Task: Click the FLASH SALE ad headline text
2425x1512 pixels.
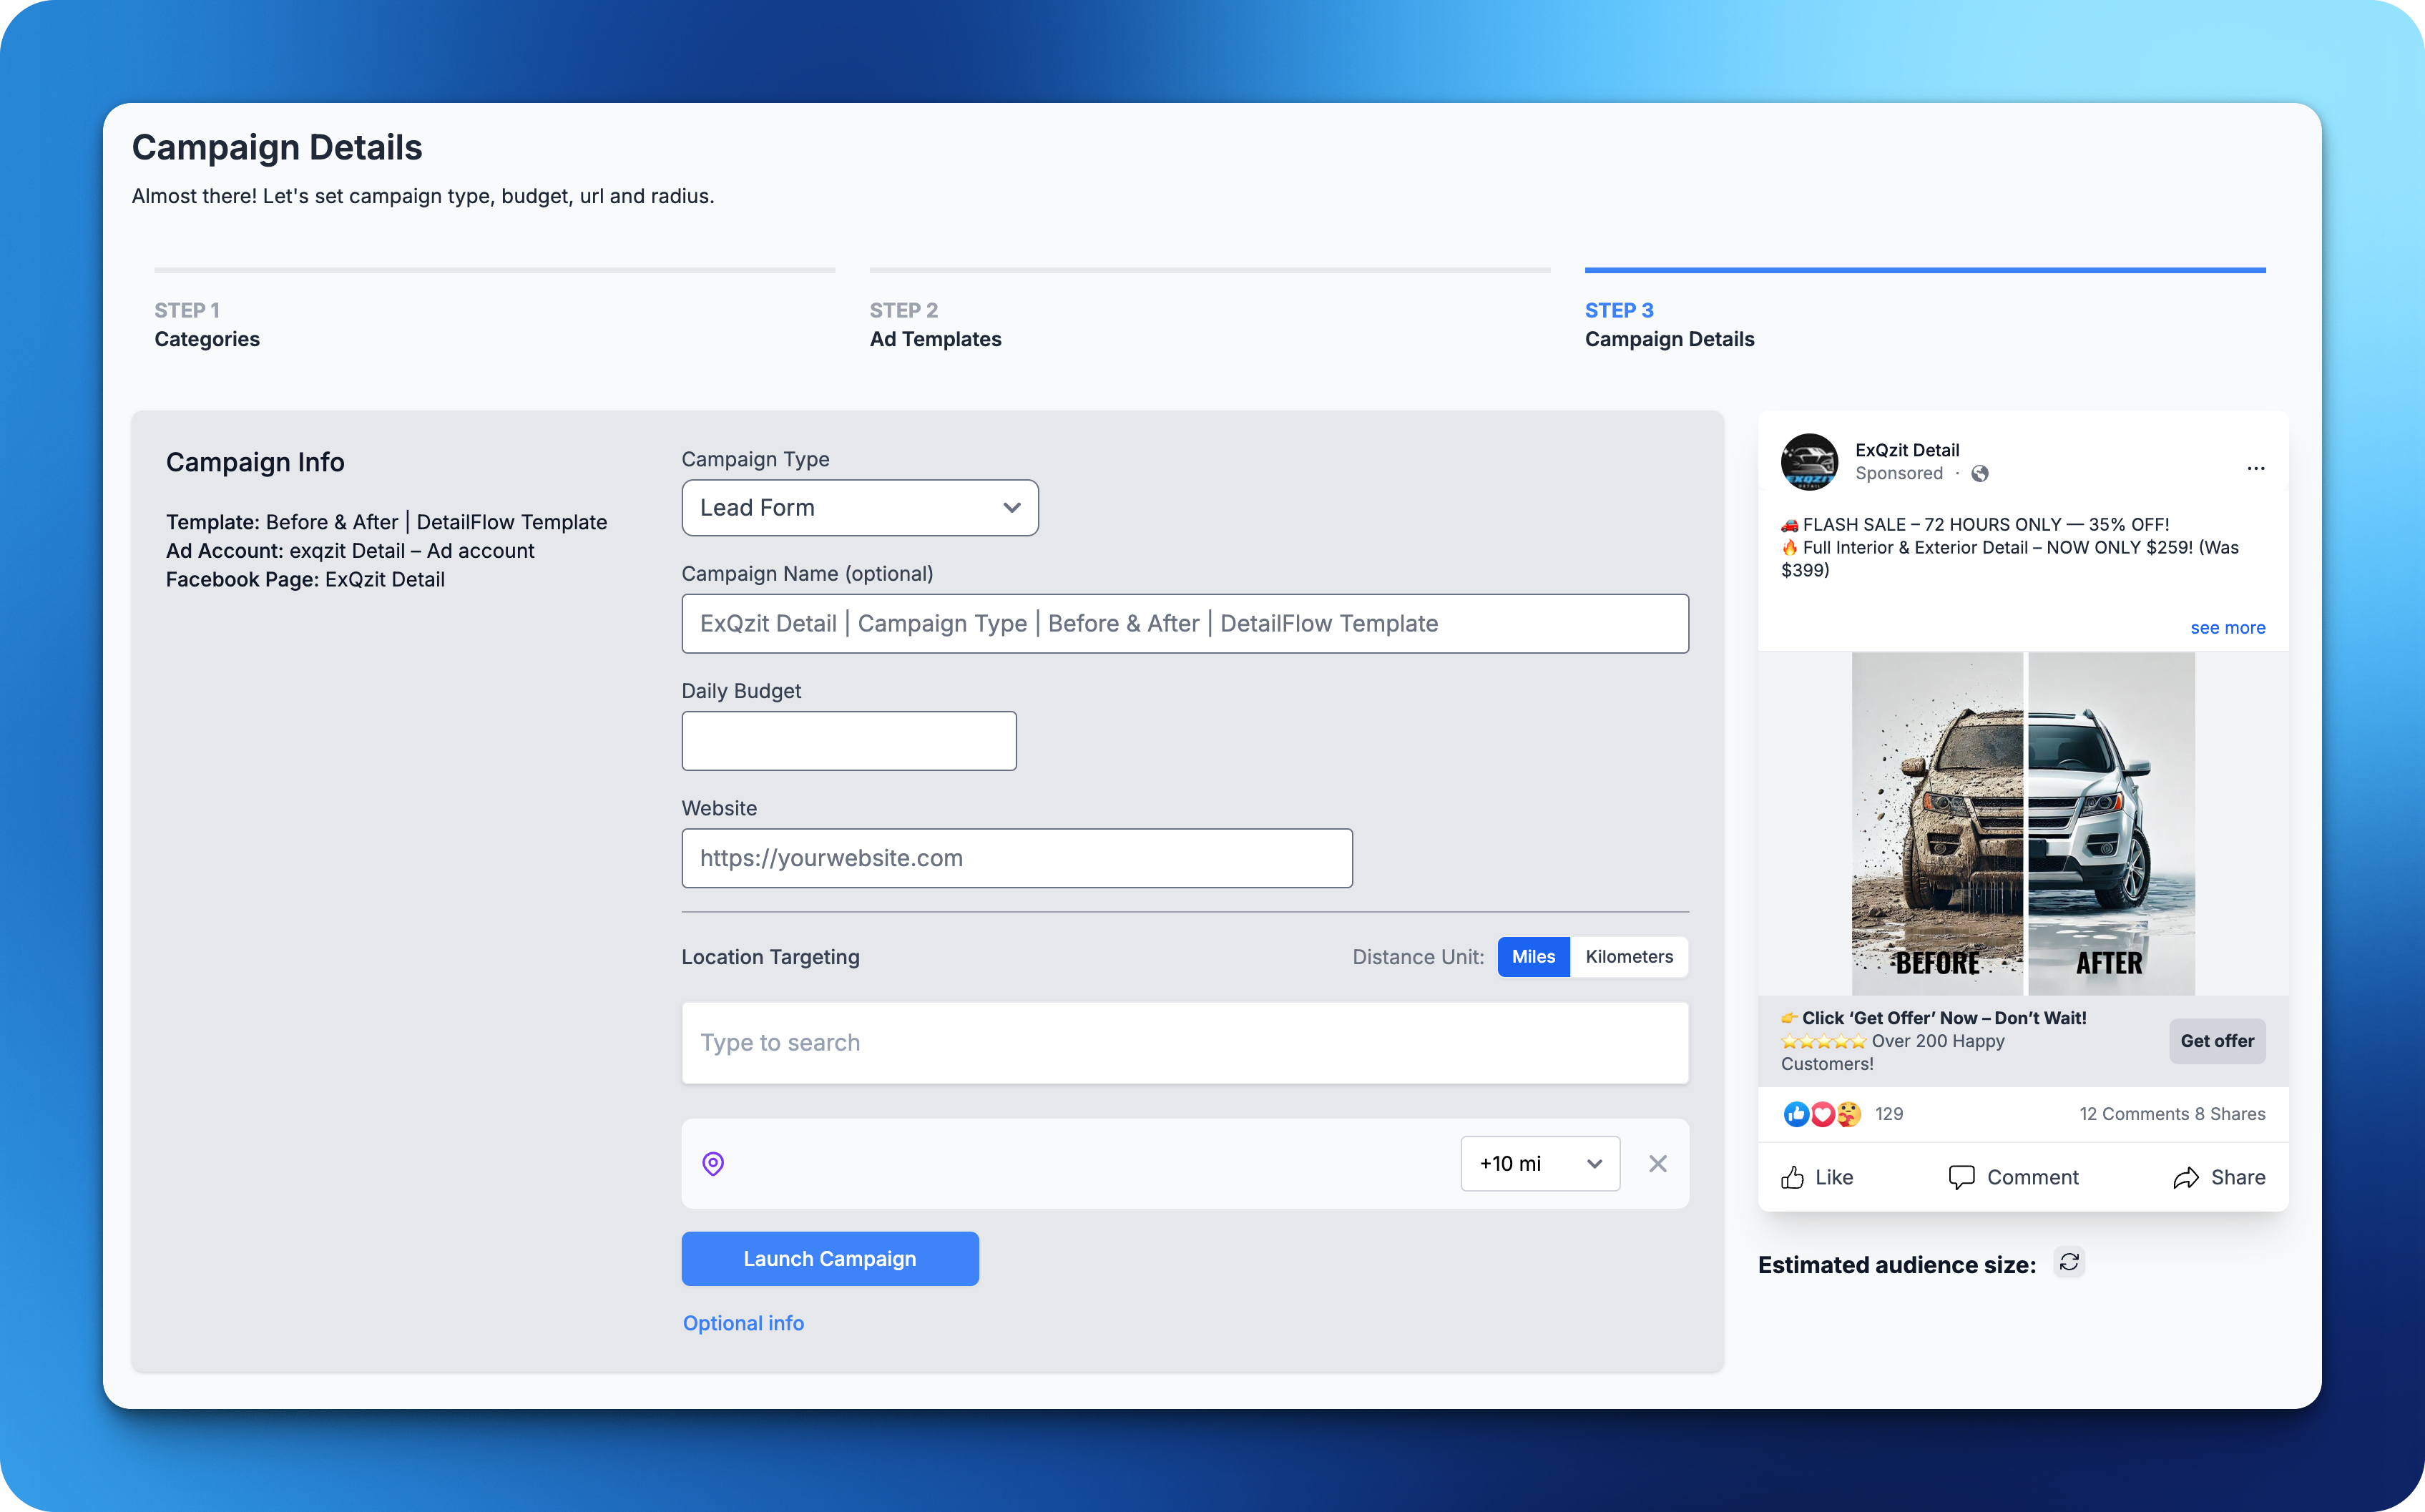Action: (1975, 524)
